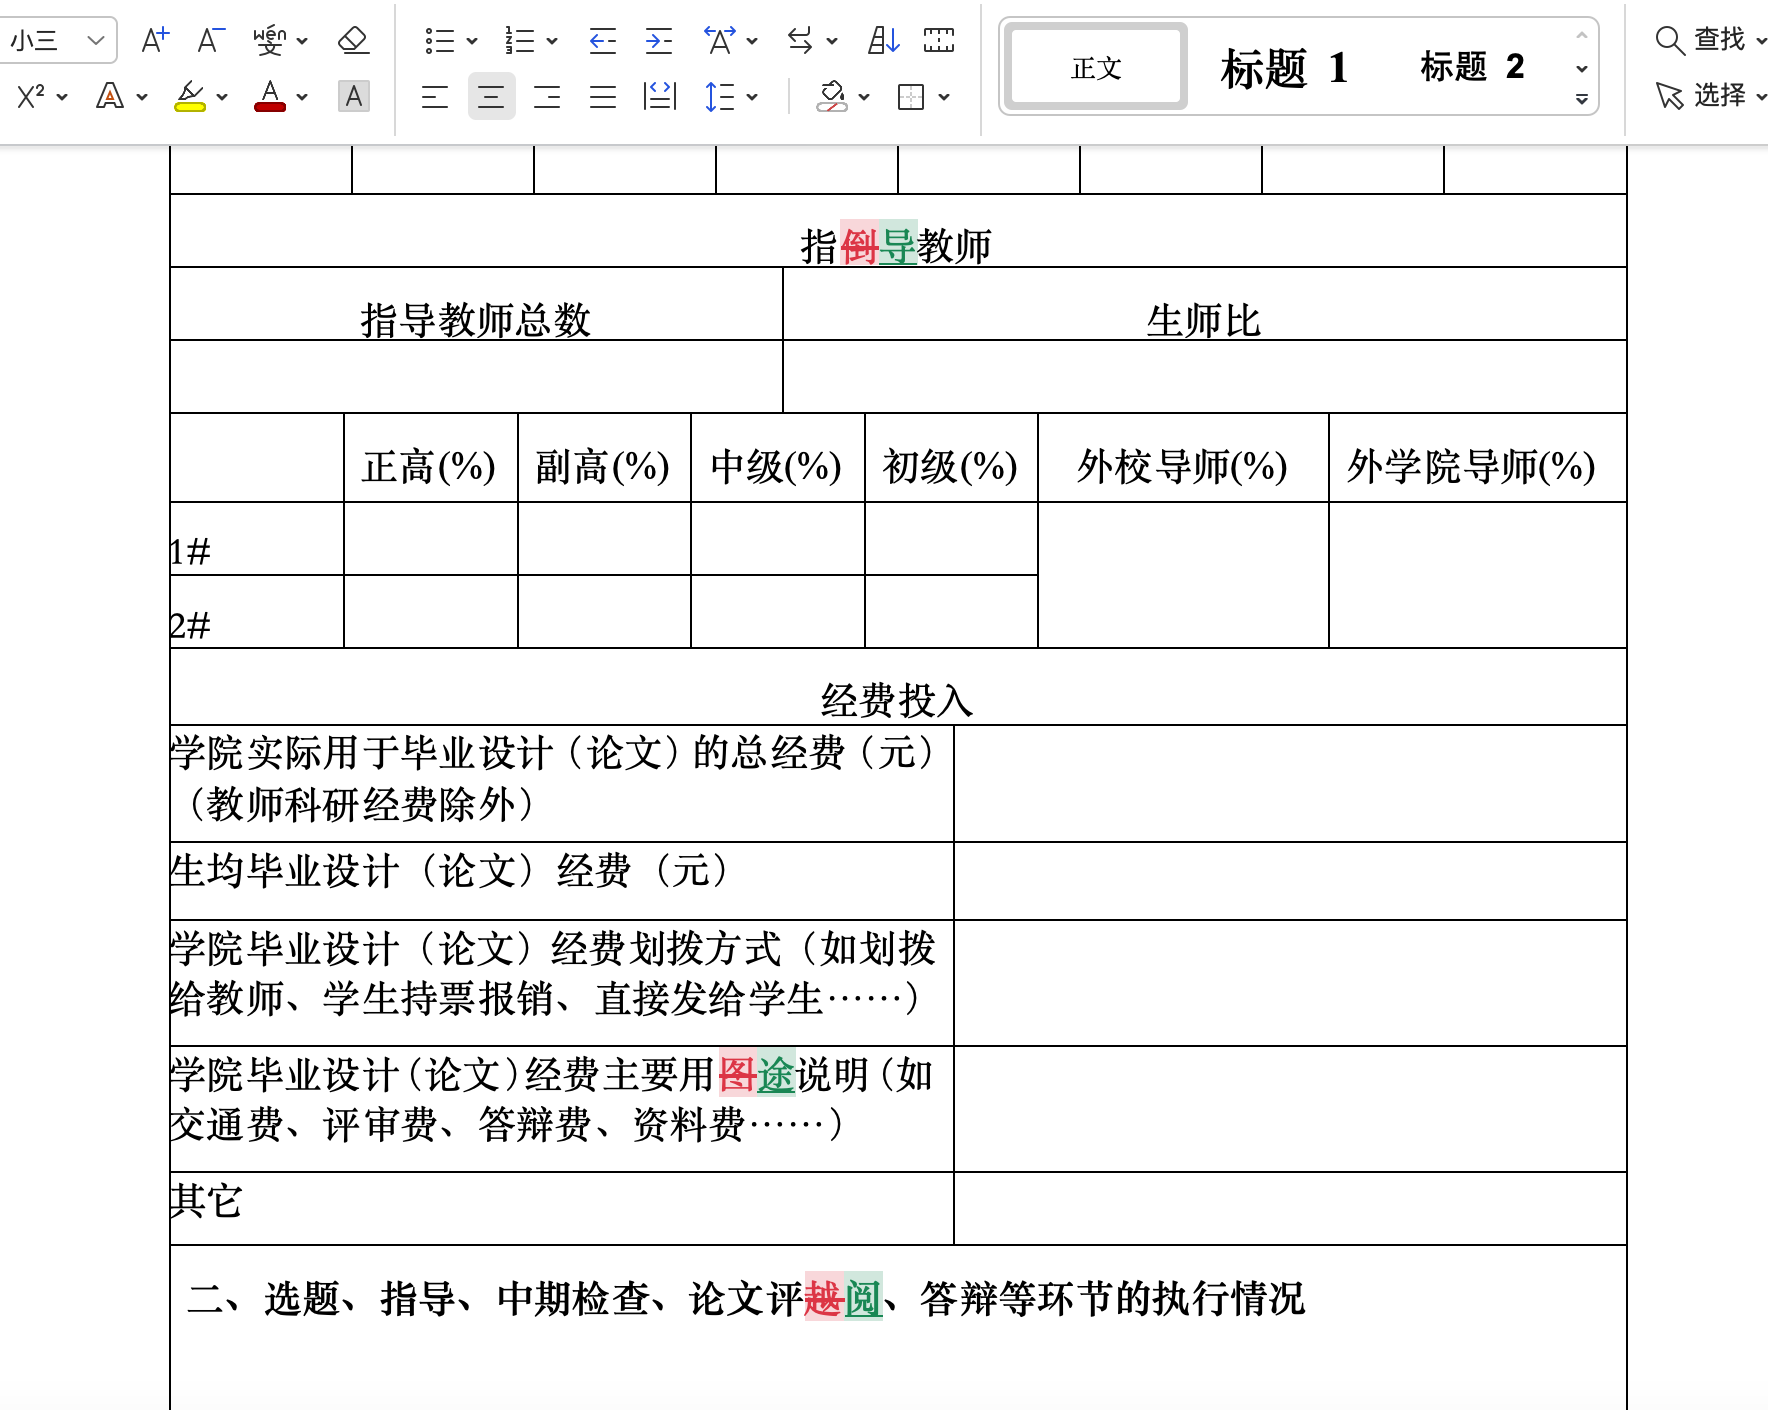This screenshot has width=1768, height=1410.
Task: Open the shading color dropdown arrow
Action: coord(864,97)
